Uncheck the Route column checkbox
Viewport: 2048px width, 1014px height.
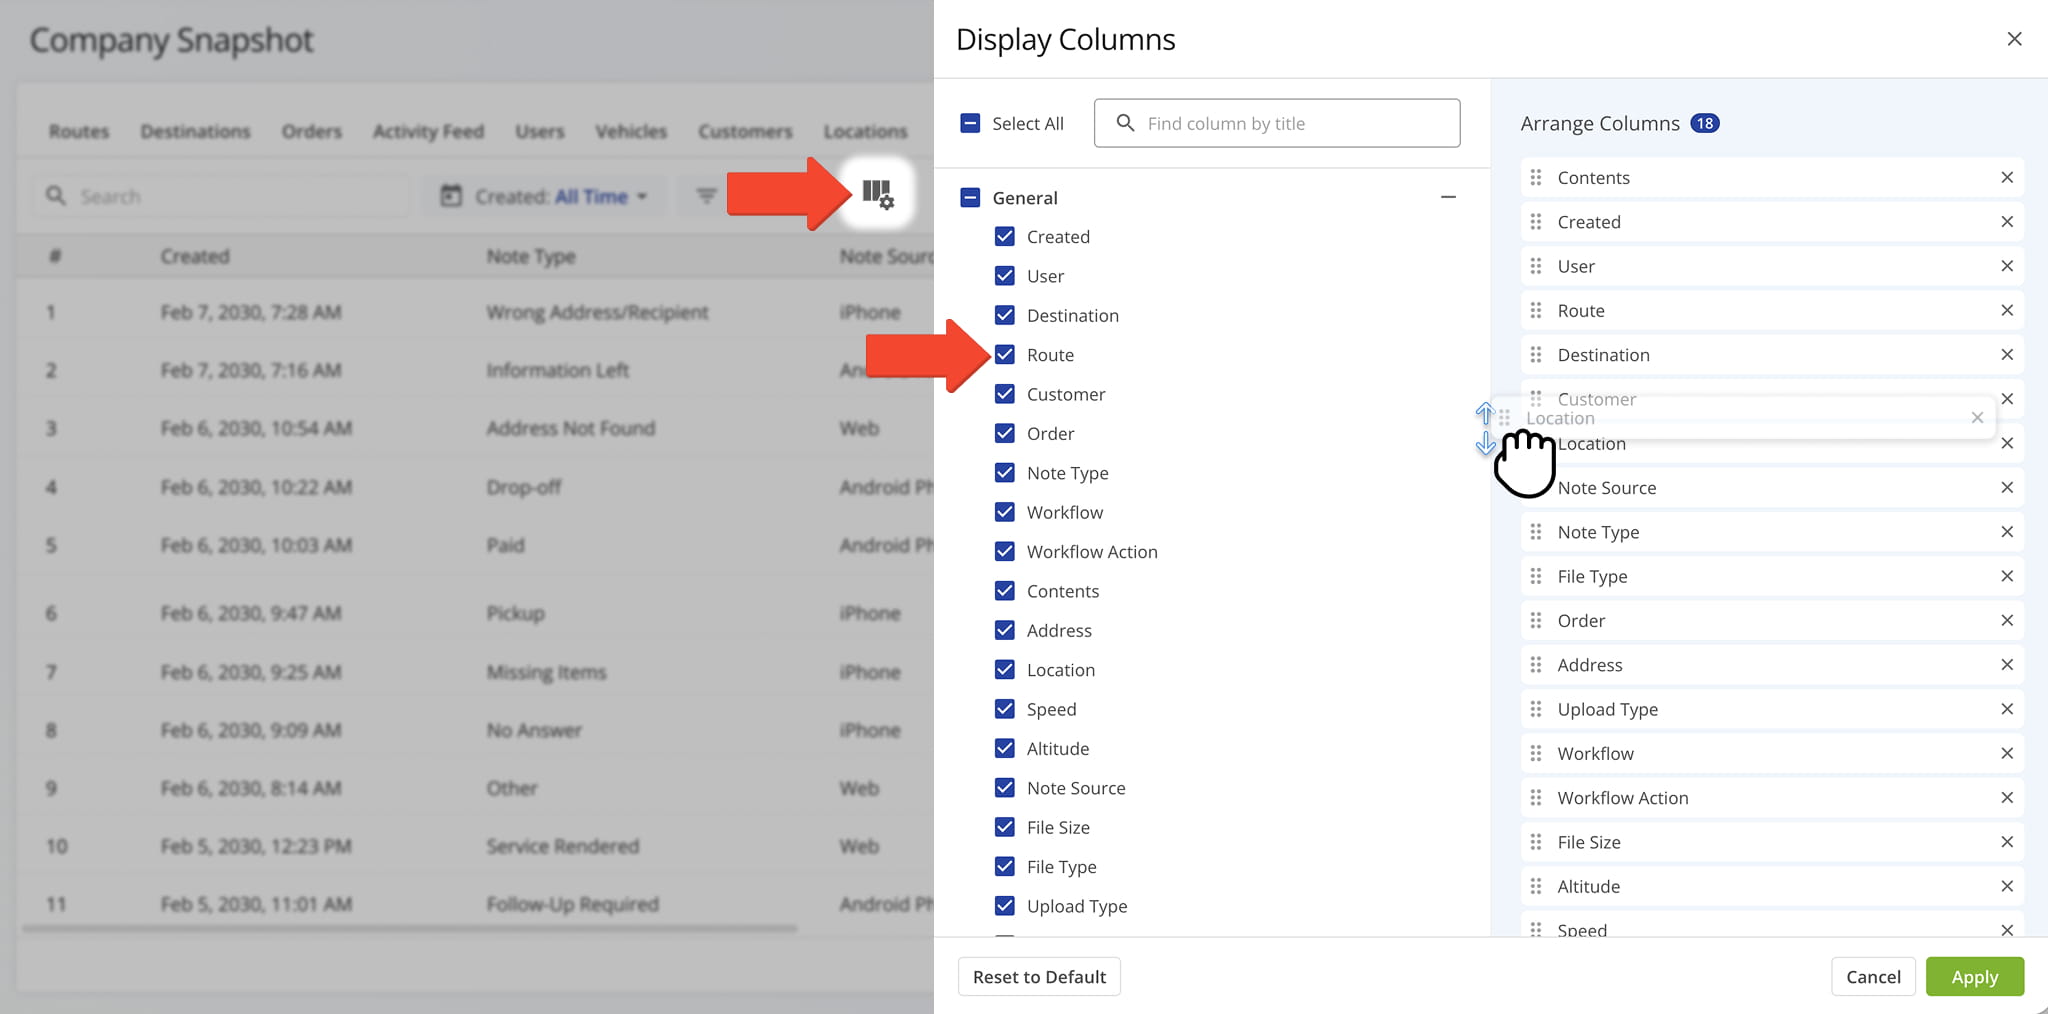click(1005, 355)
